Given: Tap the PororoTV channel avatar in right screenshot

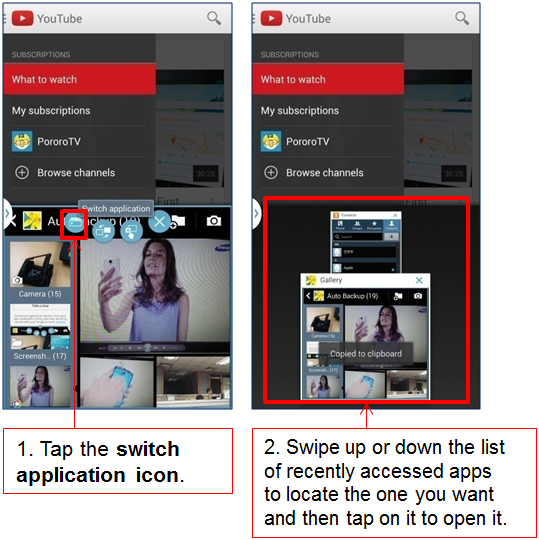Looking at the screenshot, I should tap(271, 141).
